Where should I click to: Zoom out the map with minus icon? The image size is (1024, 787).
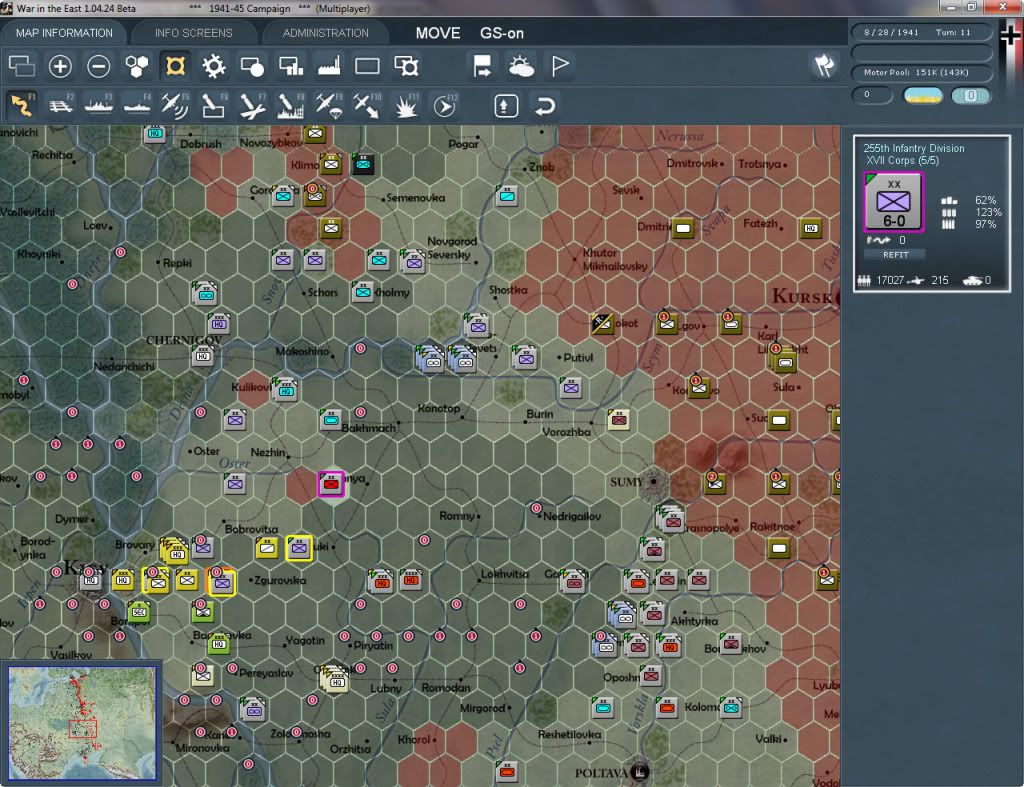click(99, 66)
